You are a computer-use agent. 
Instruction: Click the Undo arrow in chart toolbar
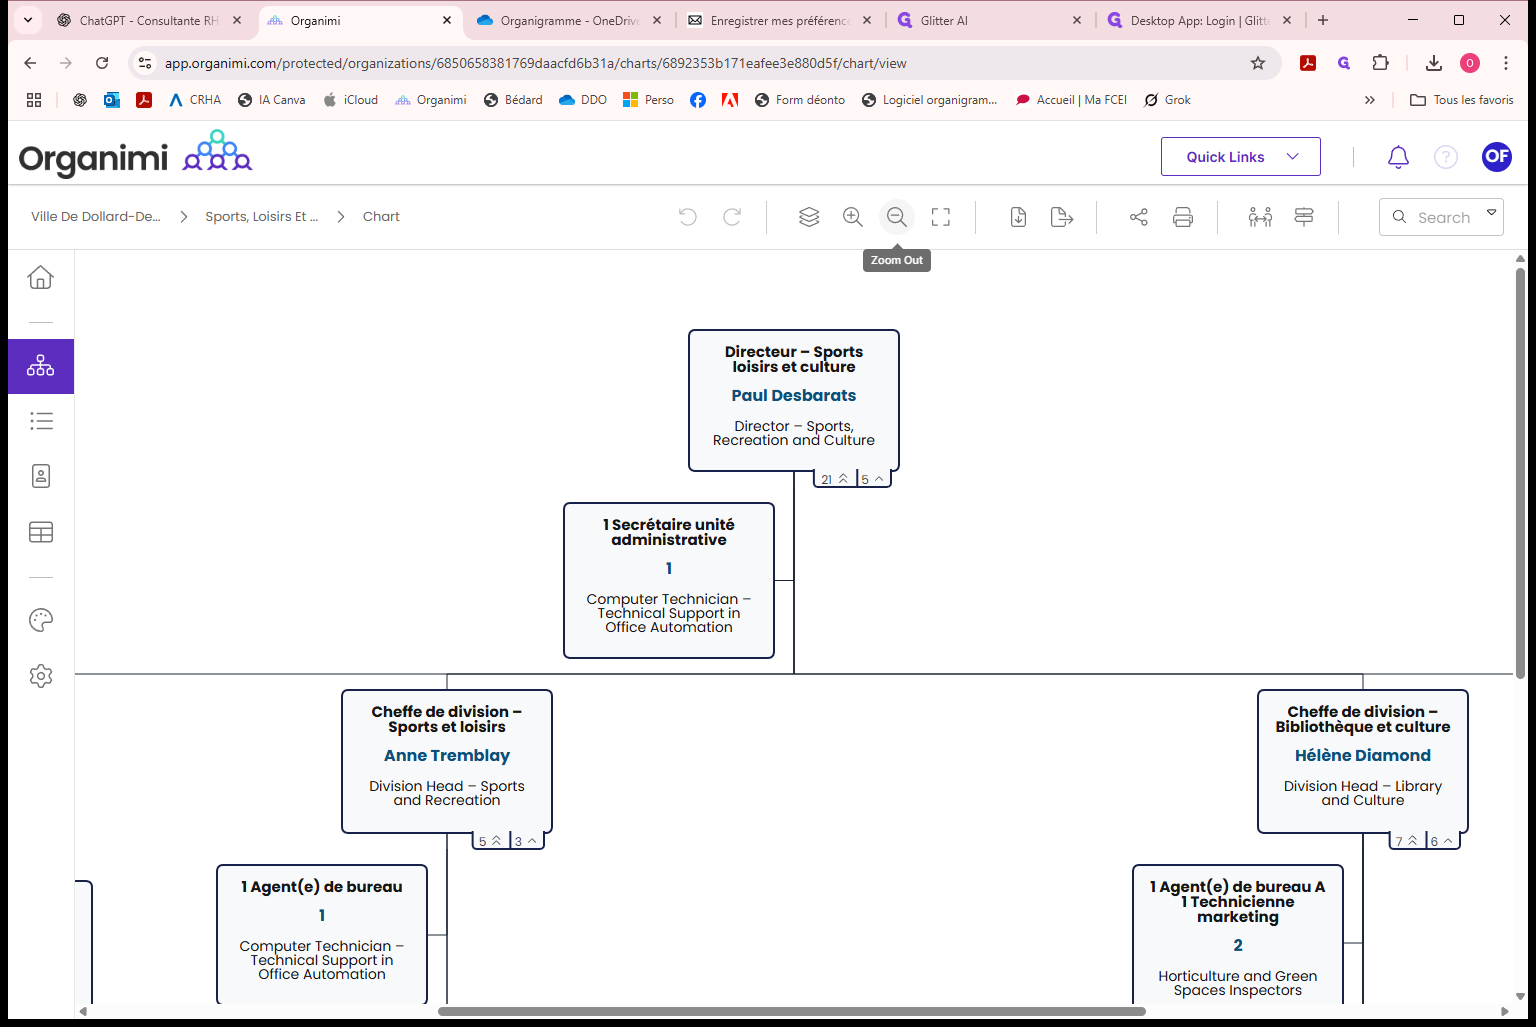[x=687, y=217]
